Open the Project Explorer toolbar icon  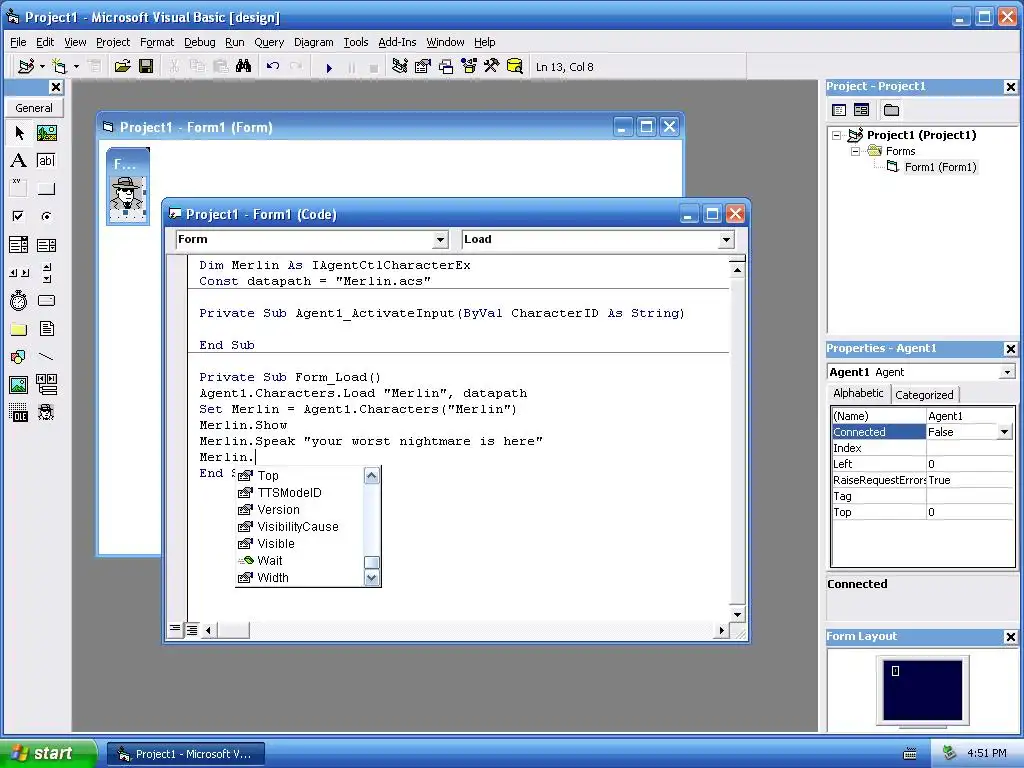[x=400, y=66]
